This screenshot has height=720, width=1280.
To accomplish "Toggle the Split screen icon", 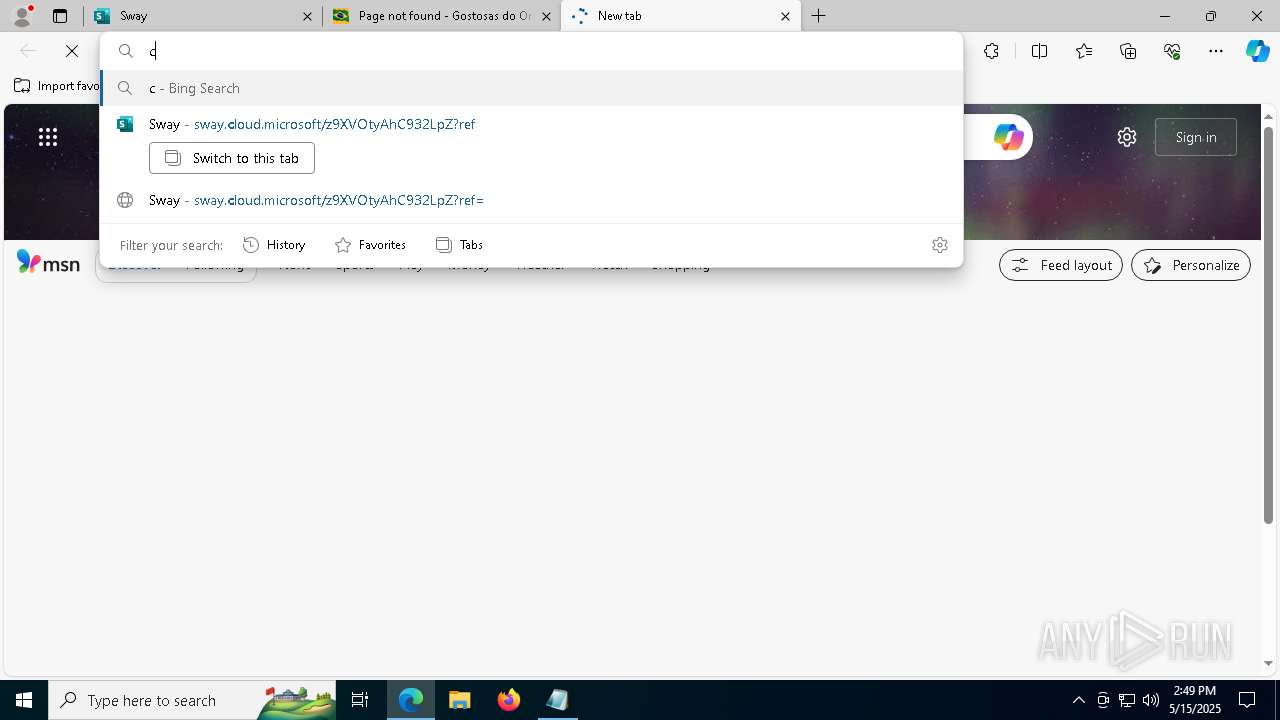I will click(1039, 51).
